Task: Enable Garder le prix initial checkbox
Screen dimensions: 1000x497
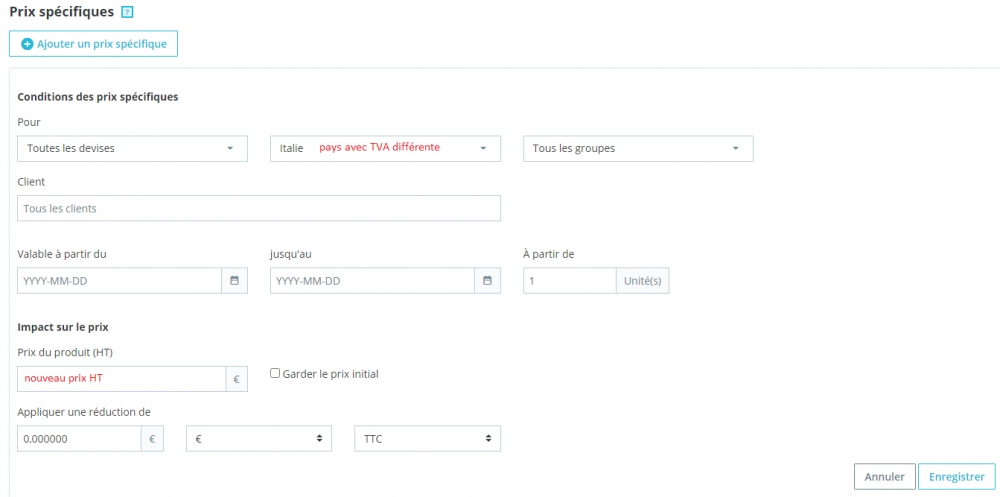Action: pyautogui.click(x=275, y=373)
